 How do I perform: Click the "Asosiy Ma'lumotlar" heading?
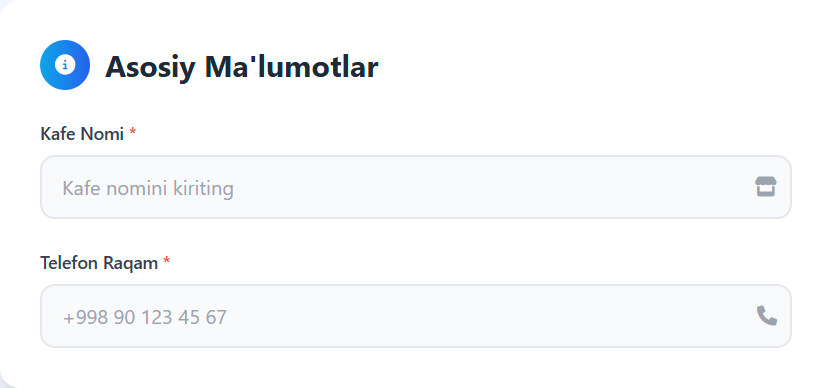[x=242, y=67]
